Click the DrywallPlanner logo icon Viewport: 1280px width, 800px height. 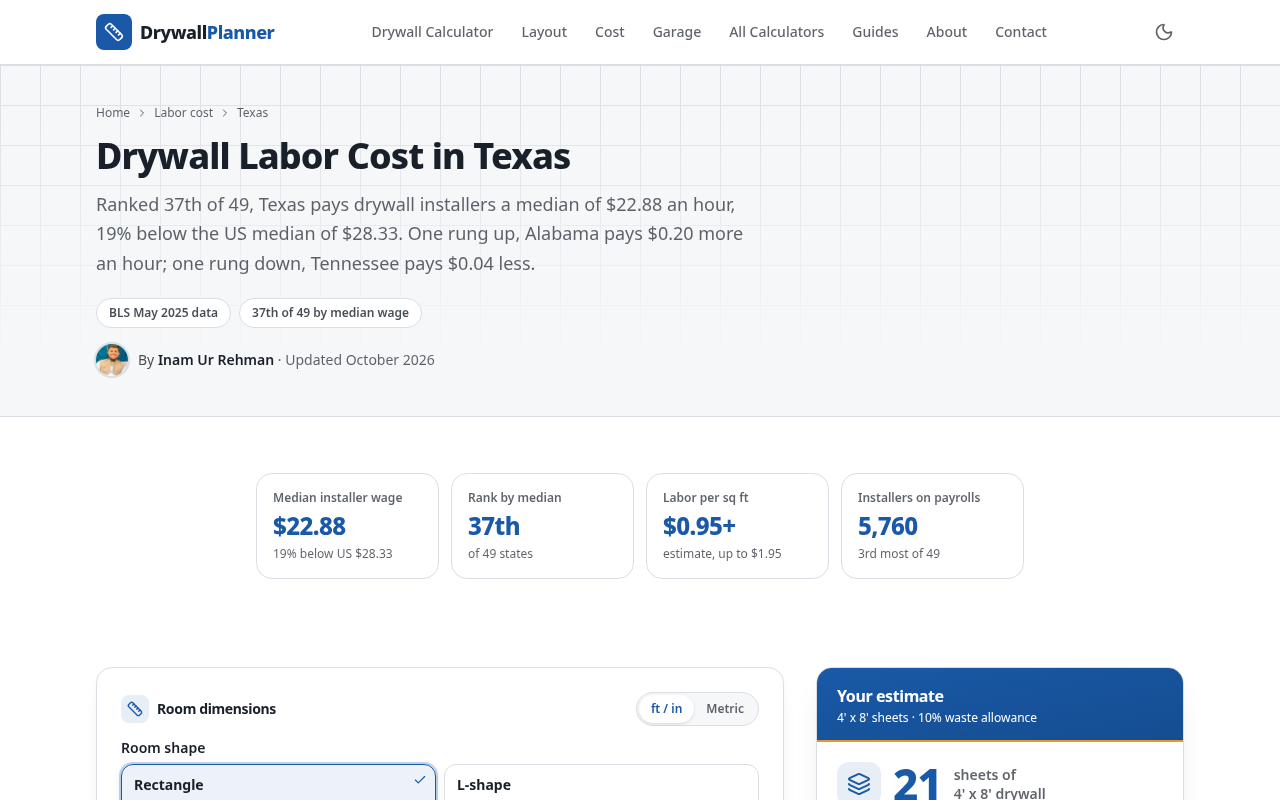coord(114,32)
